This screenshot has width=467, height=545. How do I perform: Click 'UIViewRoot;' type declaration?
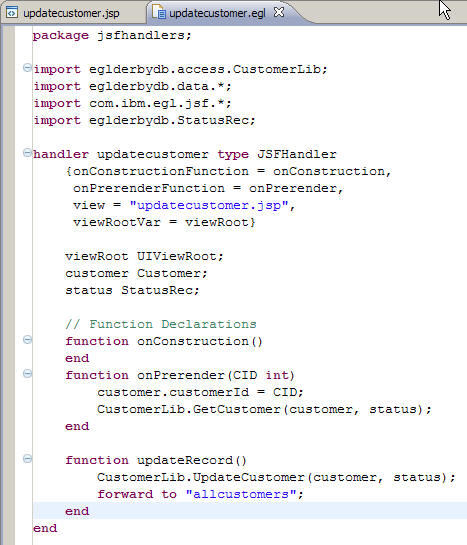pyautogui.click(x=180, y=257)
